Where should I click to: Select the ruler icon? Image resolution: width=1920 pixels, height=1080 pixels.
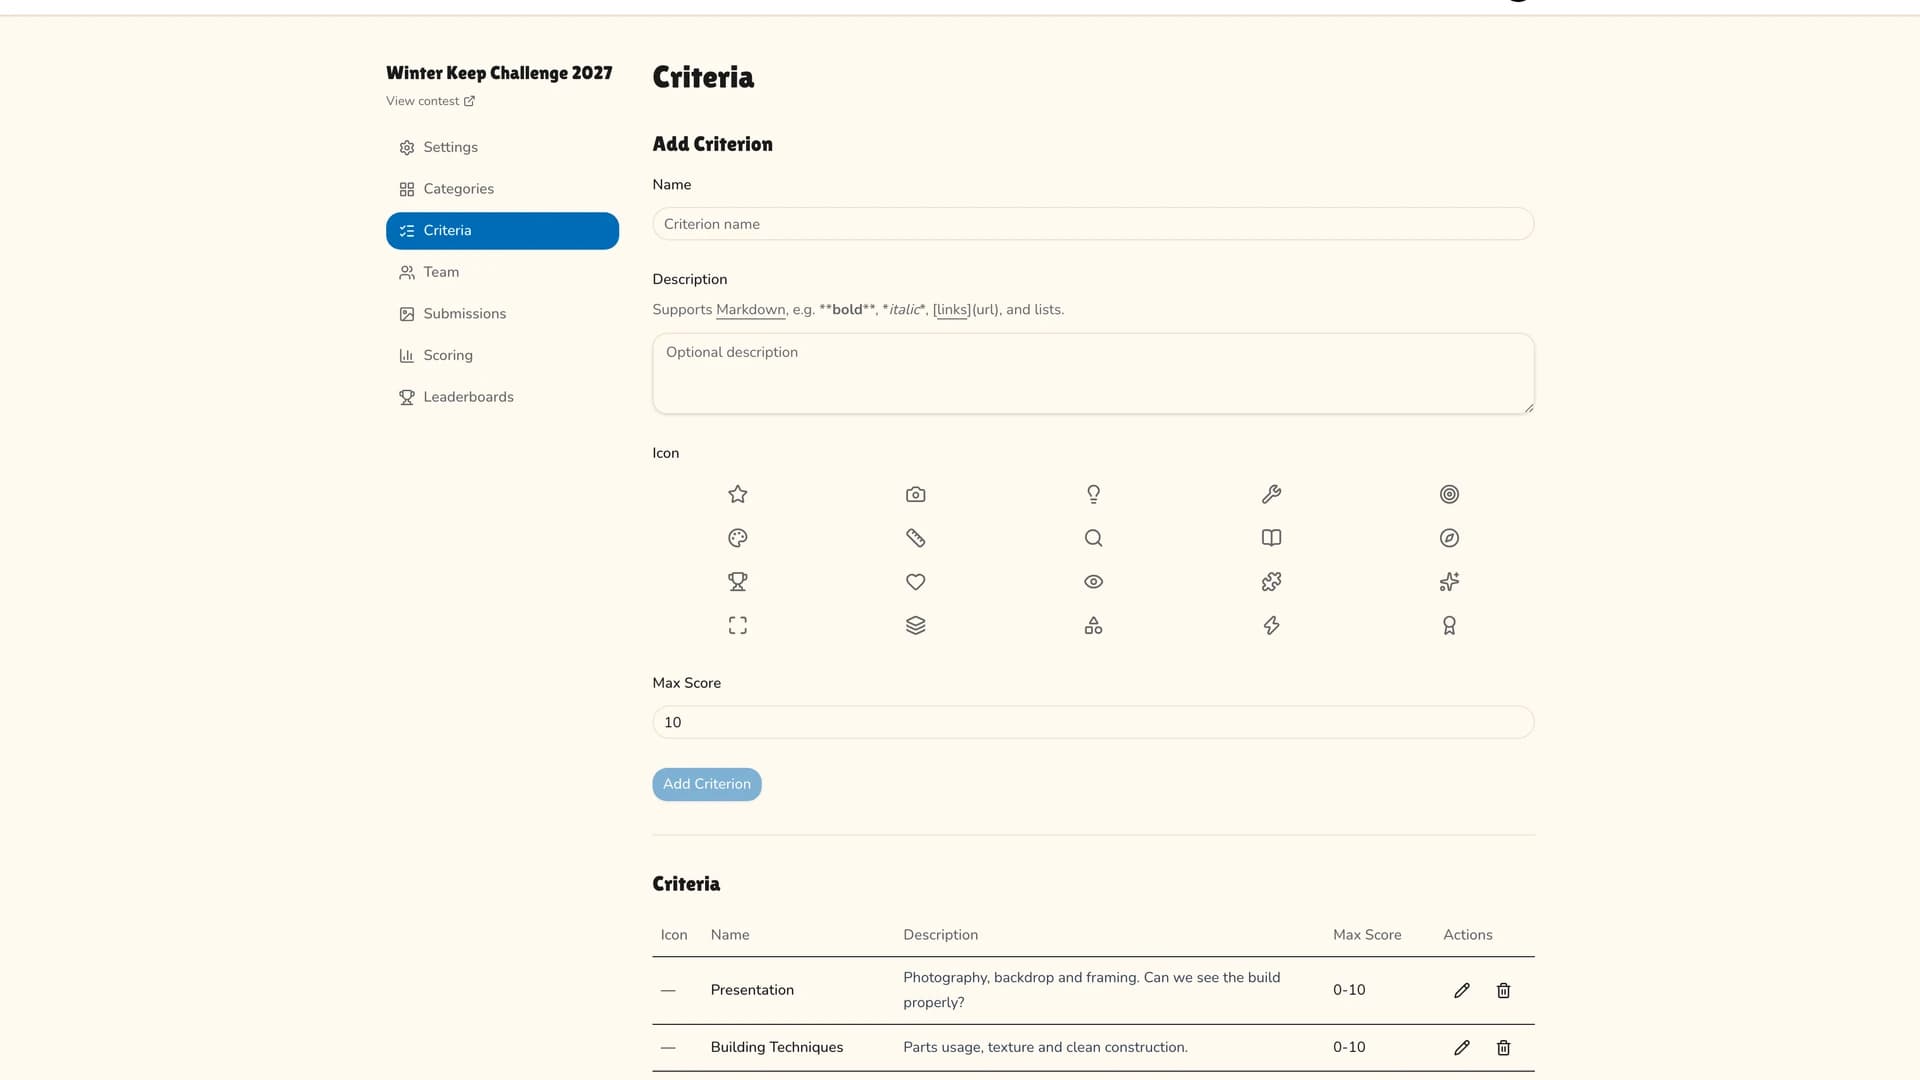click(x=915, y=538)
